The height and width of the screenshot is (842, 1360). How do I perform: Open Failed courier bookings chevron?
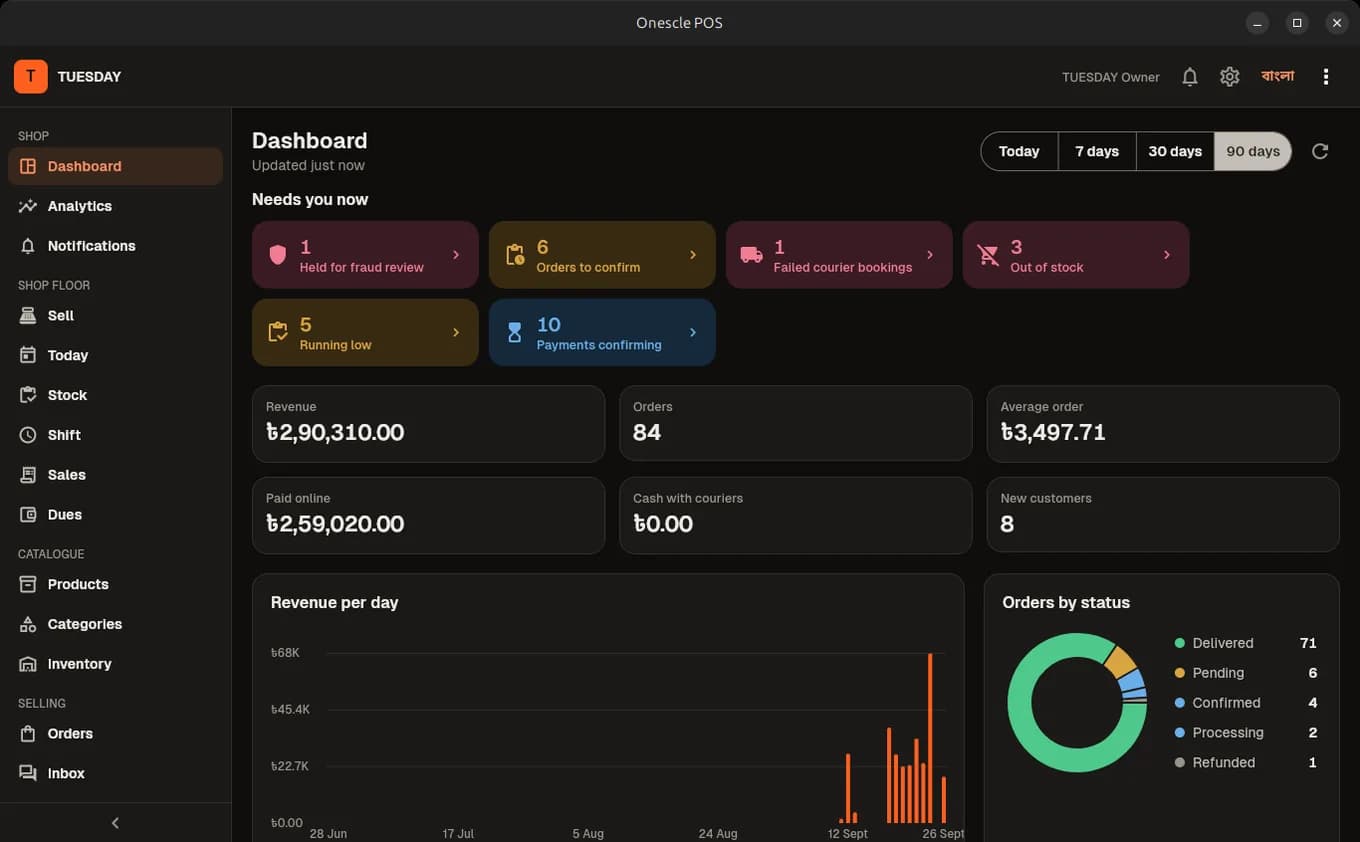(930, 255)
